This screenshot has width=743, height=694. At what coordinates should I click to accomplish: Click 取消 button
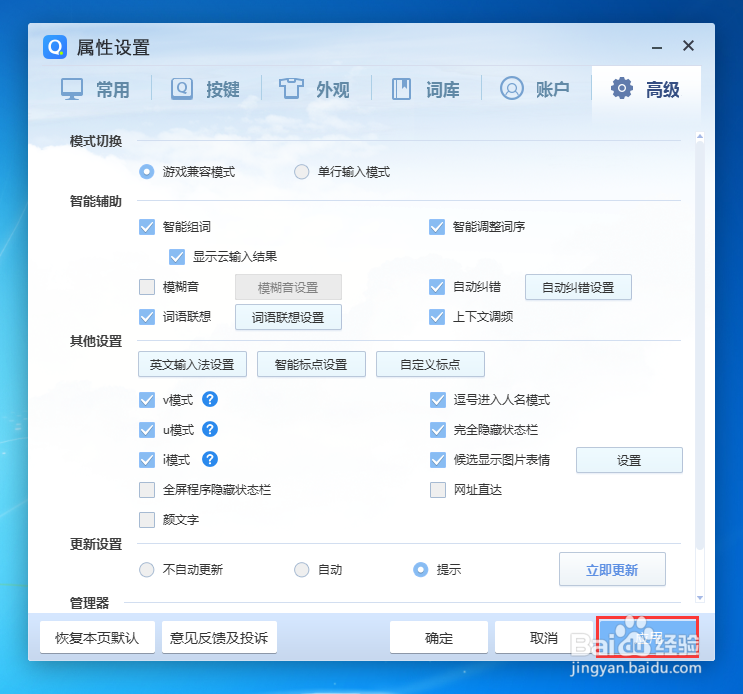(544, 638)
